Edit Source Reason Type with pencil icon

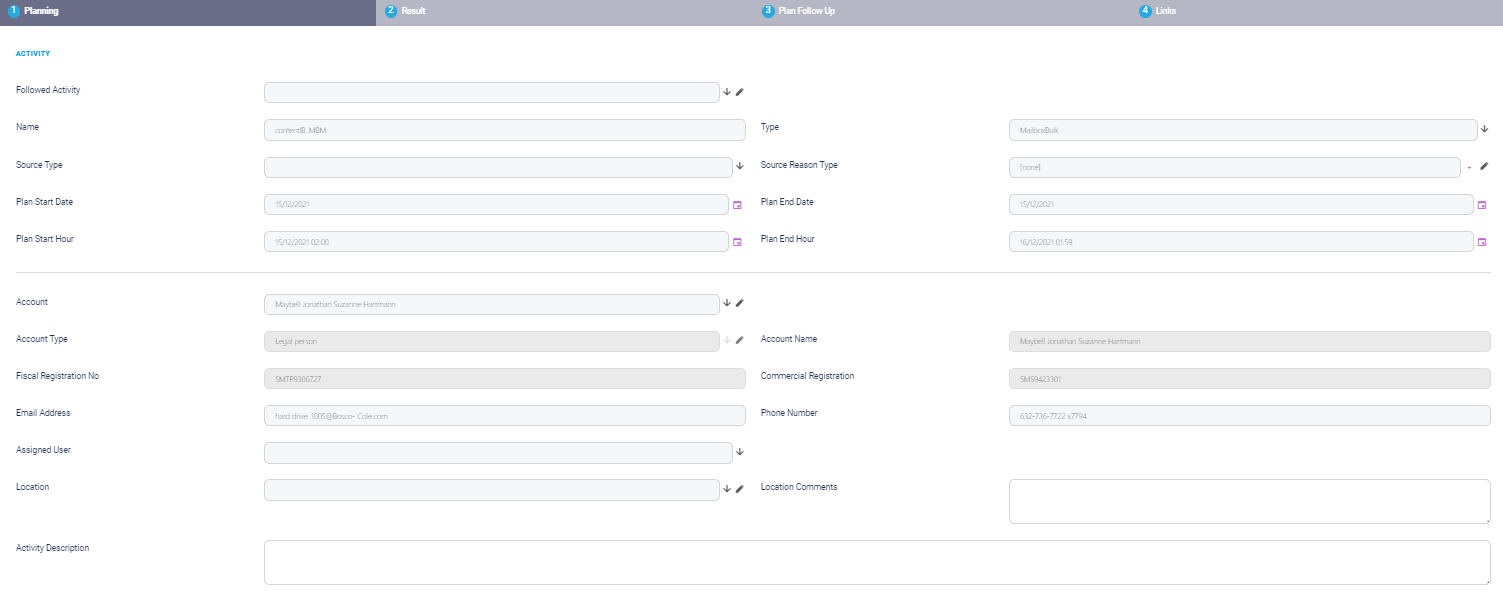(x=1484, y=167)
